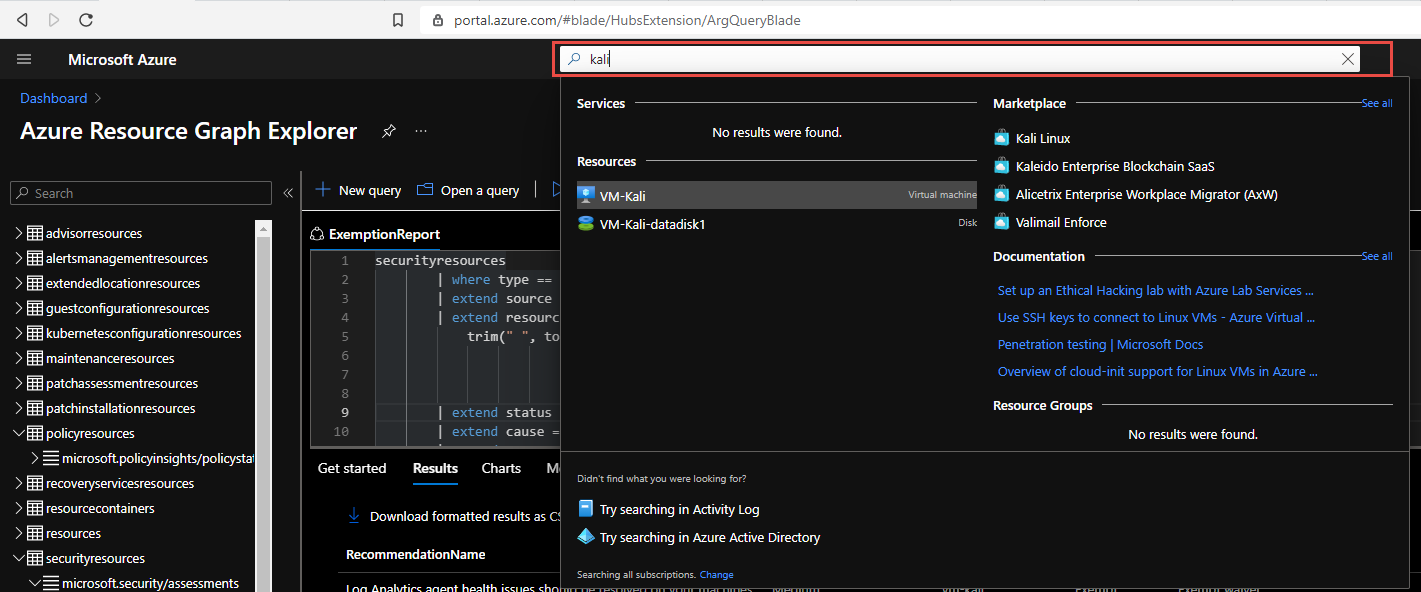The height and width of the screenshot is (592, 1421).
Task: Open 'Overview of cloud-init support' doc link
Action: 1158,371
